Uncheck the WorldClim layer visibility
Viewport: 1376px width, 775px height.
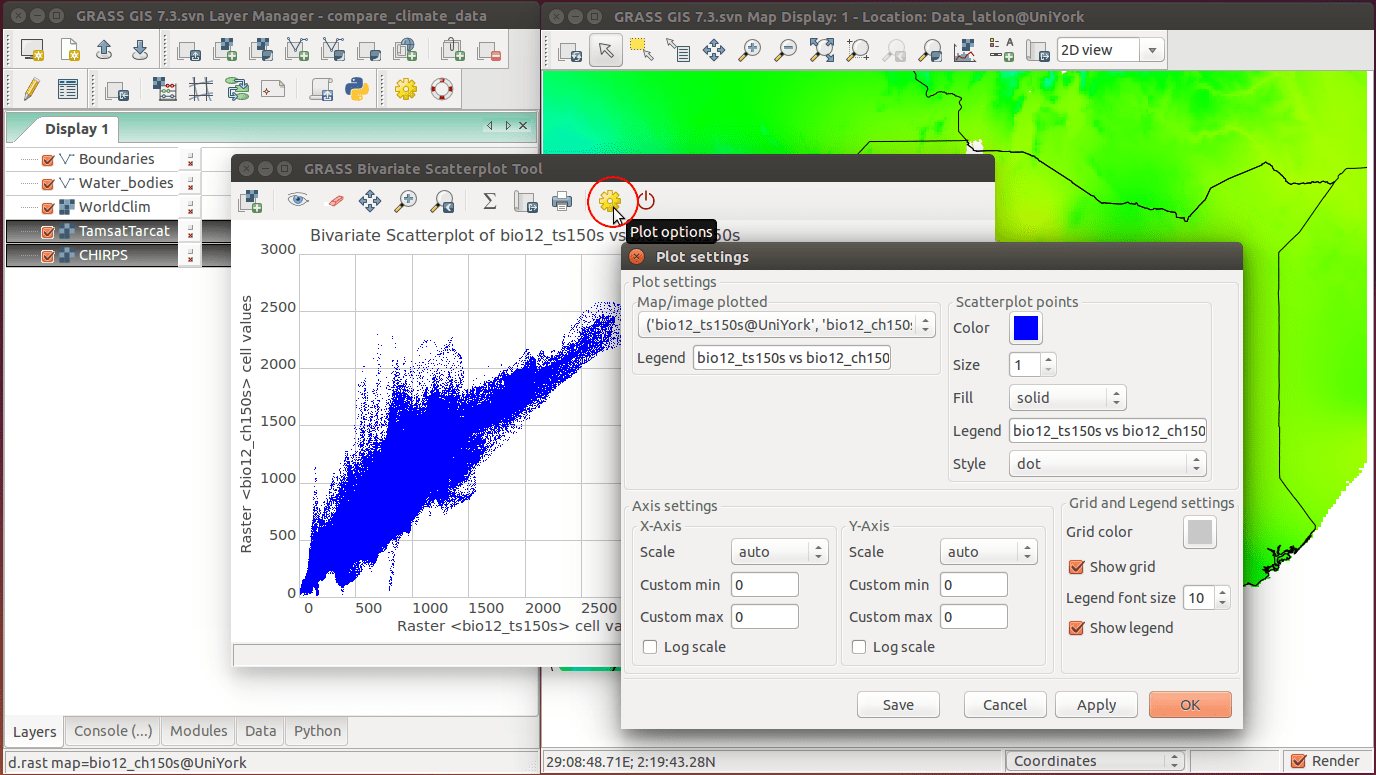(47, 207)
